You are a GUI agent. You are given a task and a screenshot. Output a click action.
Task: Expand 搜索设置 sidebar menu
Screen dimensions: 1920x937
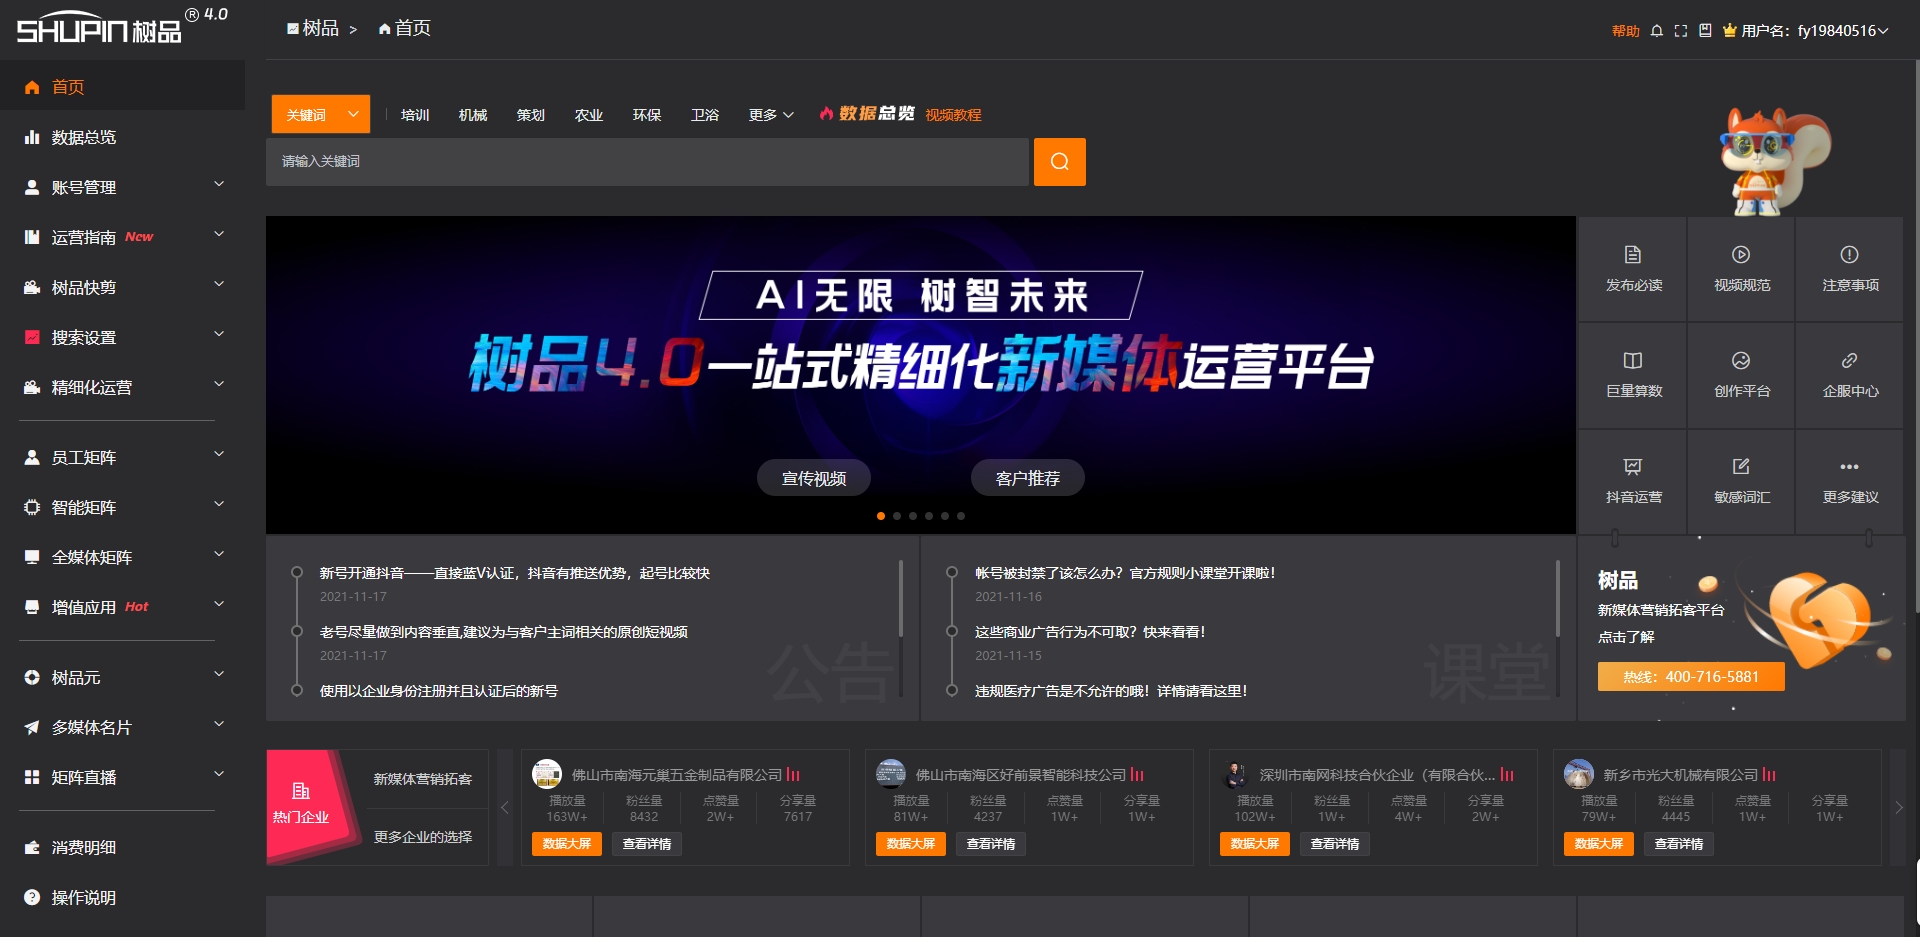219,335
